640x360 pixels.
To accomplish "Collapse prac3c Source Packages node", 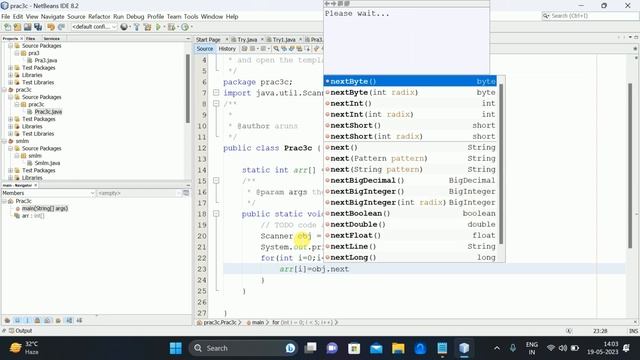I will pyautogui.click(x=11, y=97).
